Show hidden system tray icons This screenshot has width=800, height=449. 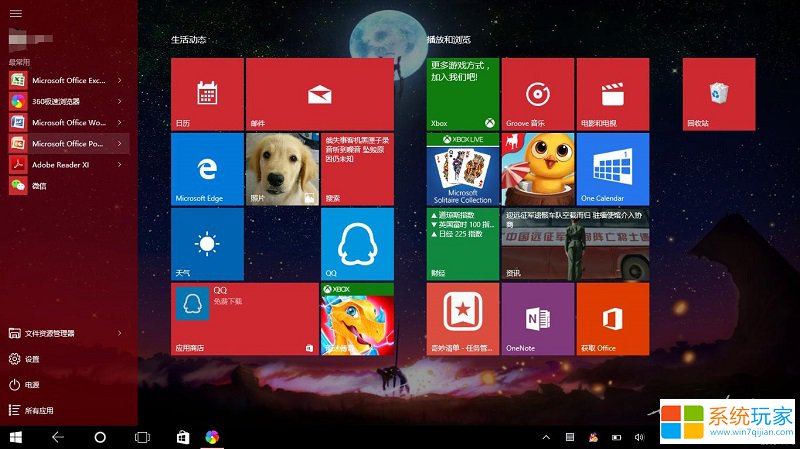click(546, 437)
